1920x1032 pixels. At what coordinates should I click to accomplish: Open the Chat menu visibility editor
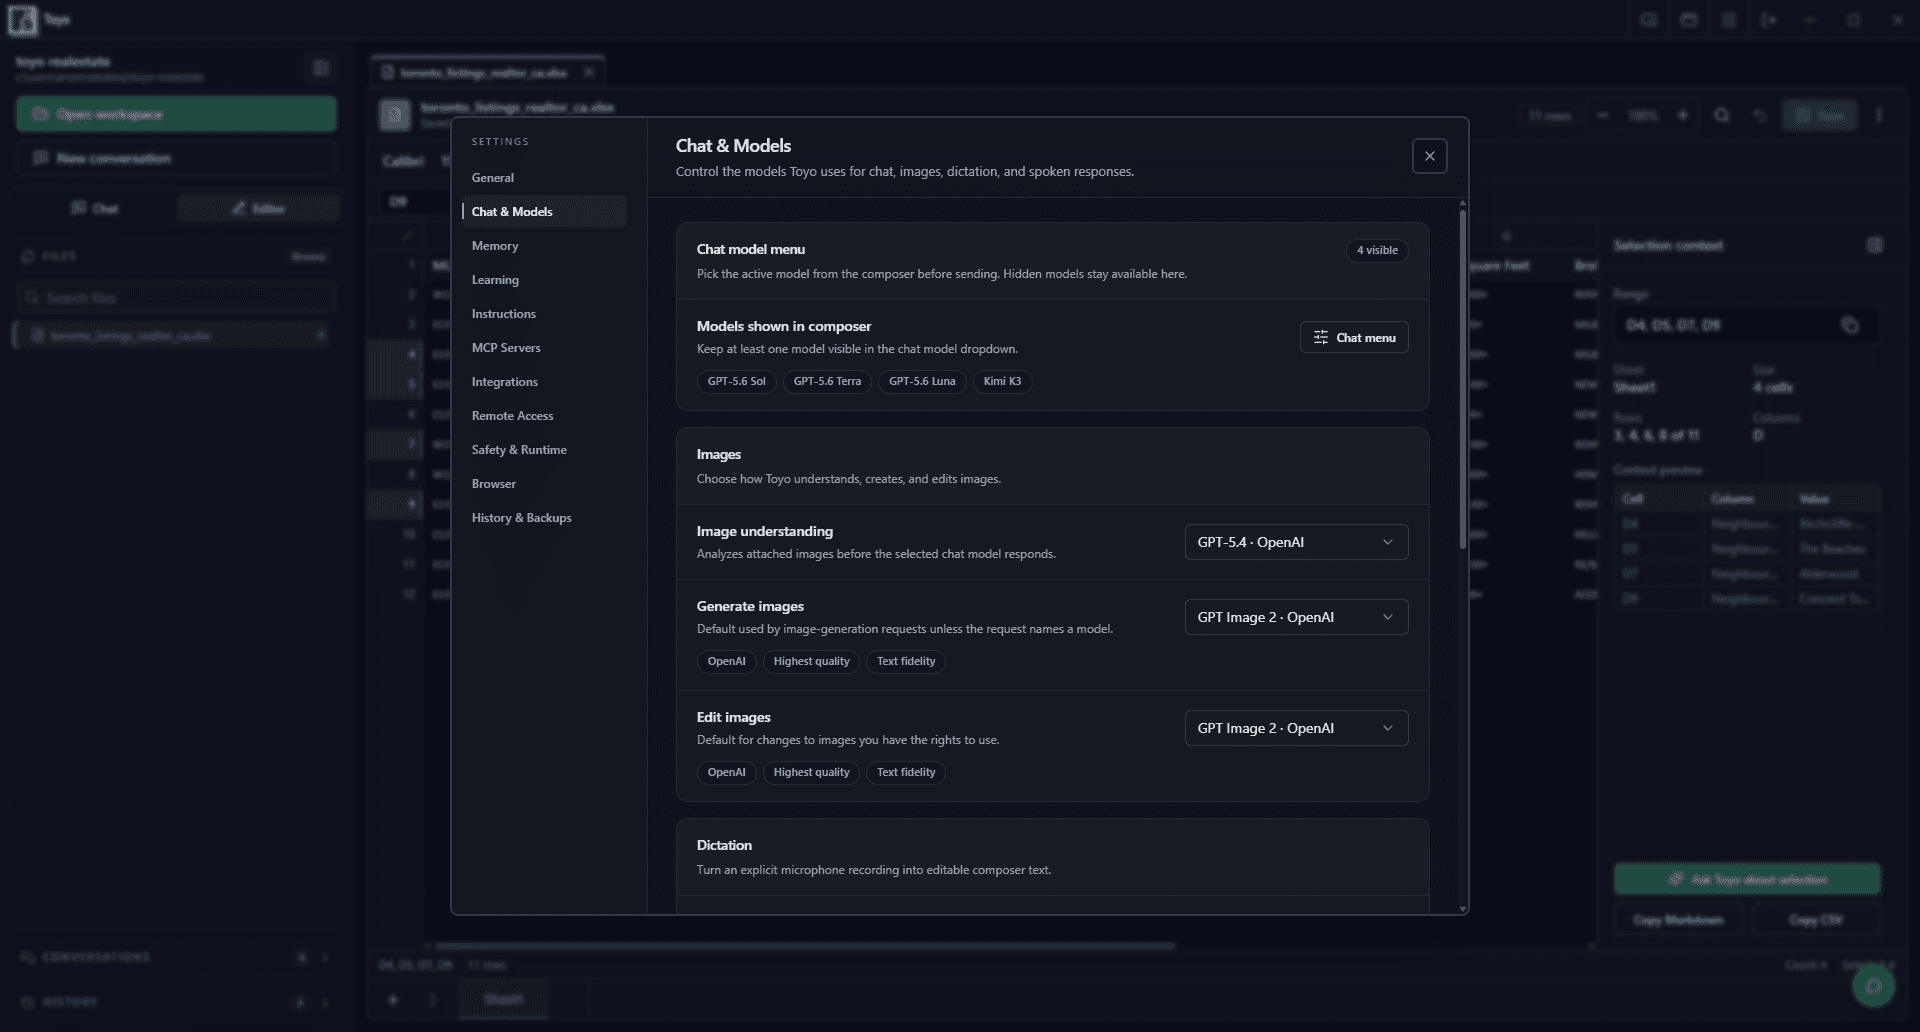click(x=1354, y=337)
